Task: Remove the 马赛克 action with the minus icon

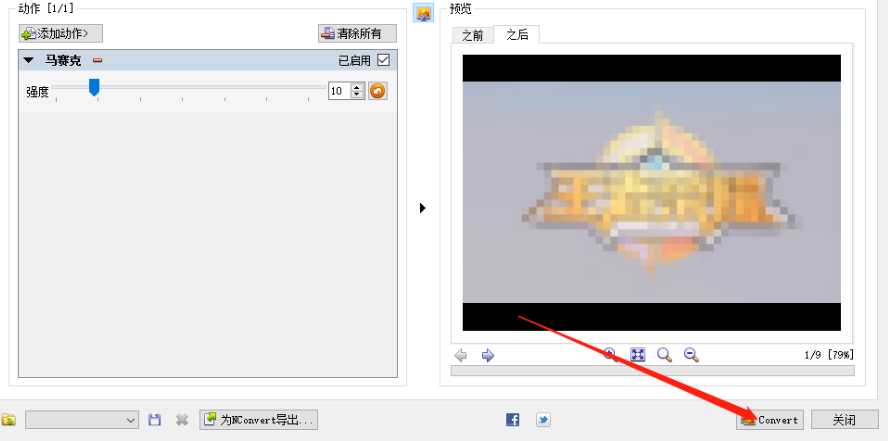Action: (97, 60)
